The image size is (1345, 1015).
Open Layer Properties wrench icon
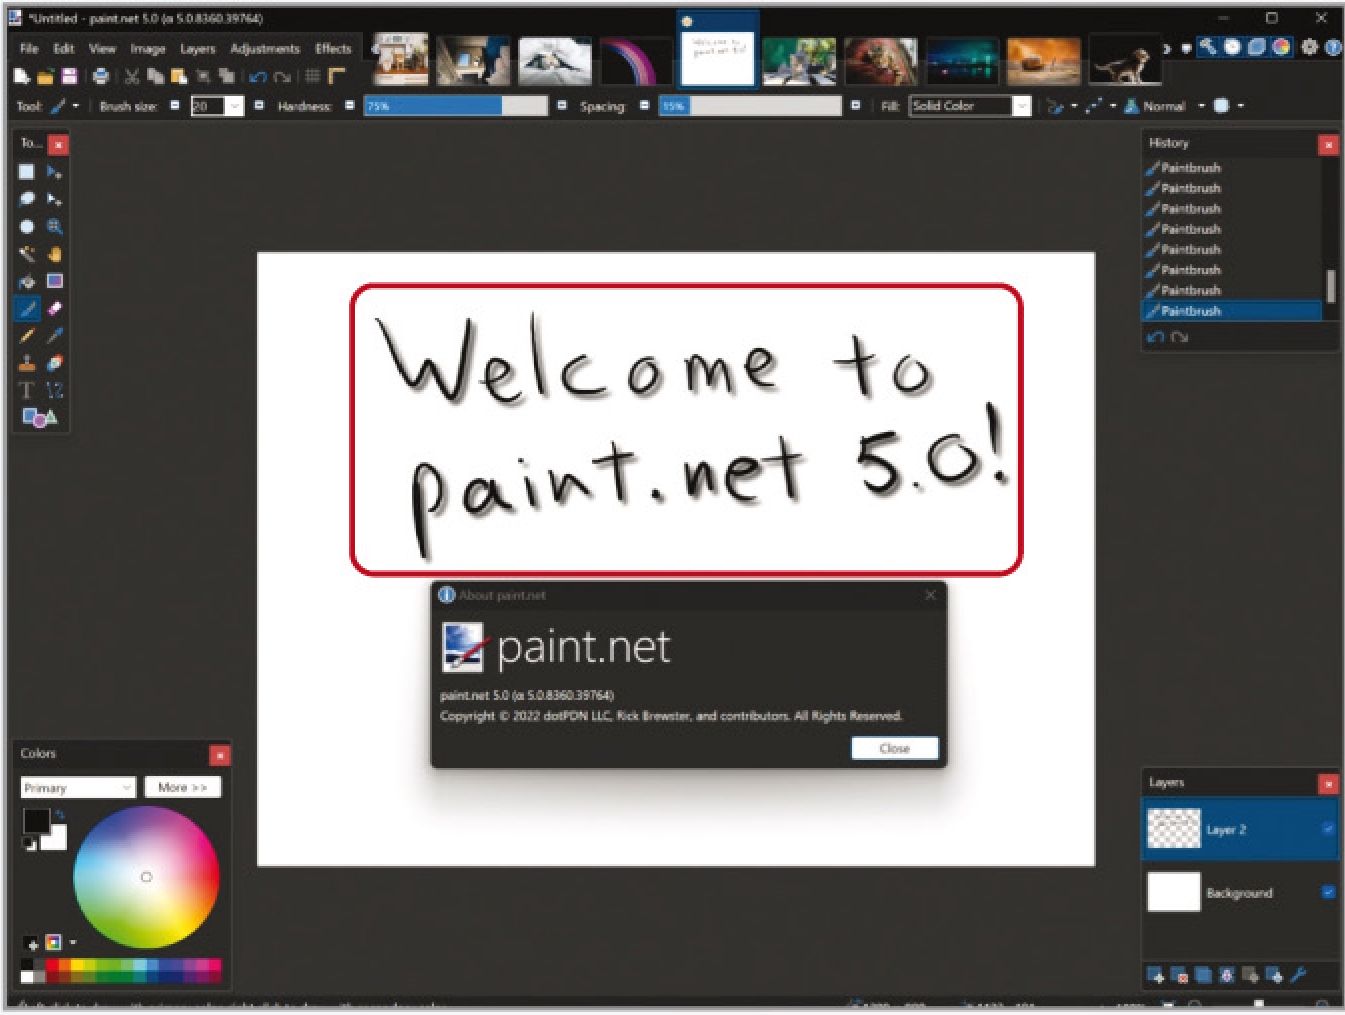(x=1298, y=975)
